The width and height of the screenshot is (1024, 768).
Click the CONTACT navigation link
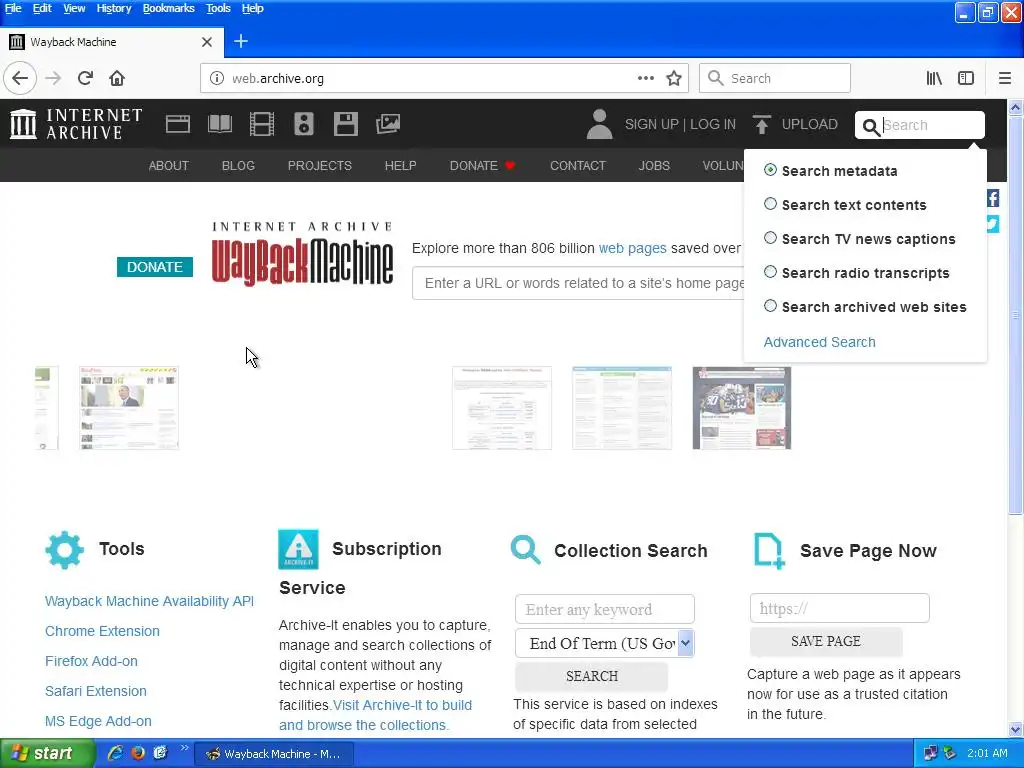pos(578,166)
